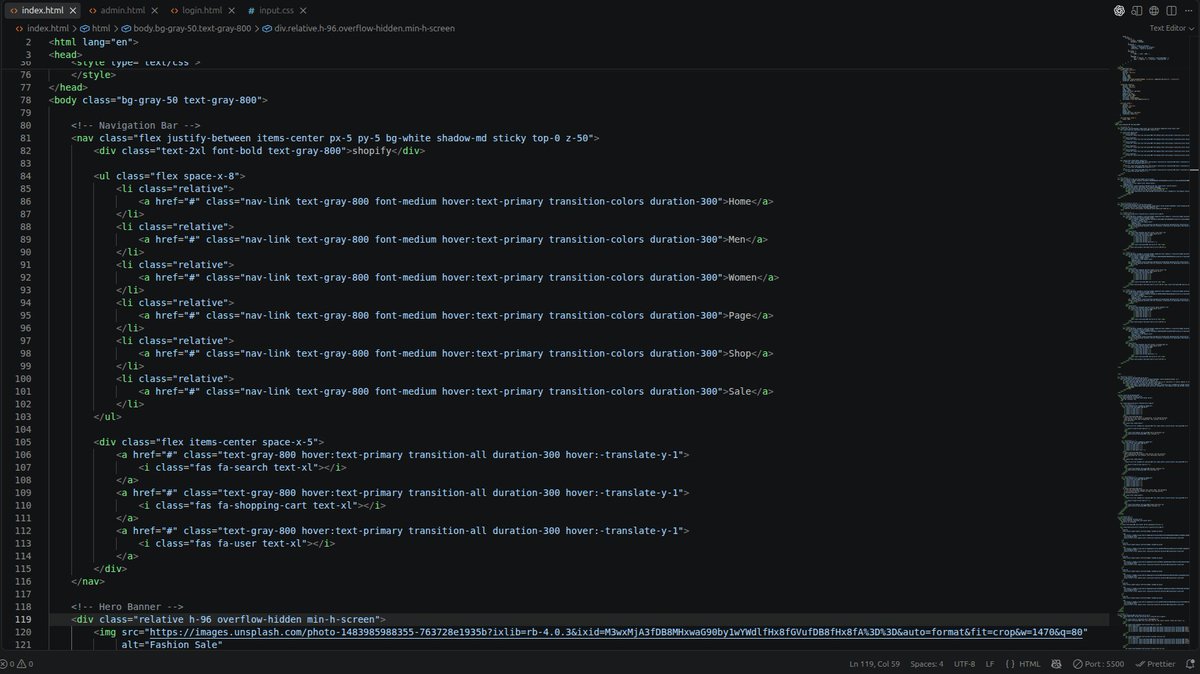Click Home link text on line 86
The image size is (1200, 674).
click(x=739, y=201)
